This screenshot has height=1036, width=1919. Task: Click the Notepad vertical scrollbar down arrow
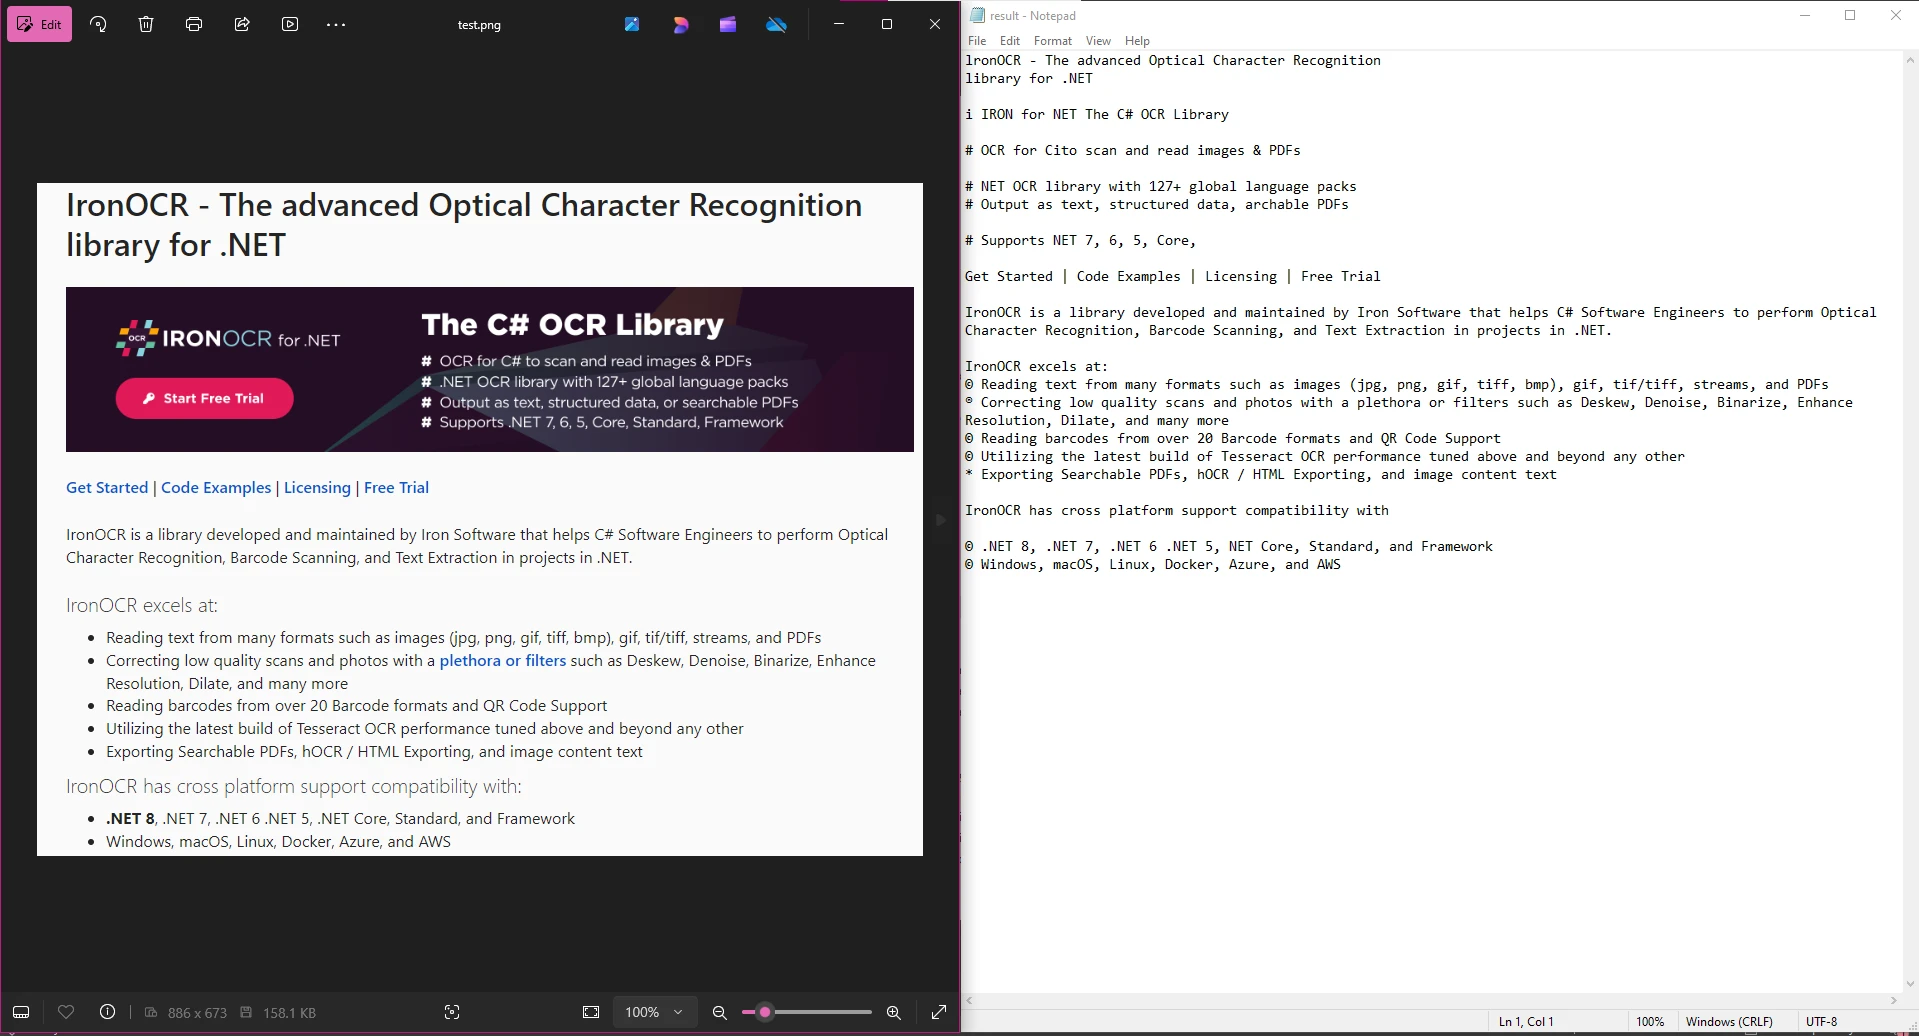tap(1910, 984)
